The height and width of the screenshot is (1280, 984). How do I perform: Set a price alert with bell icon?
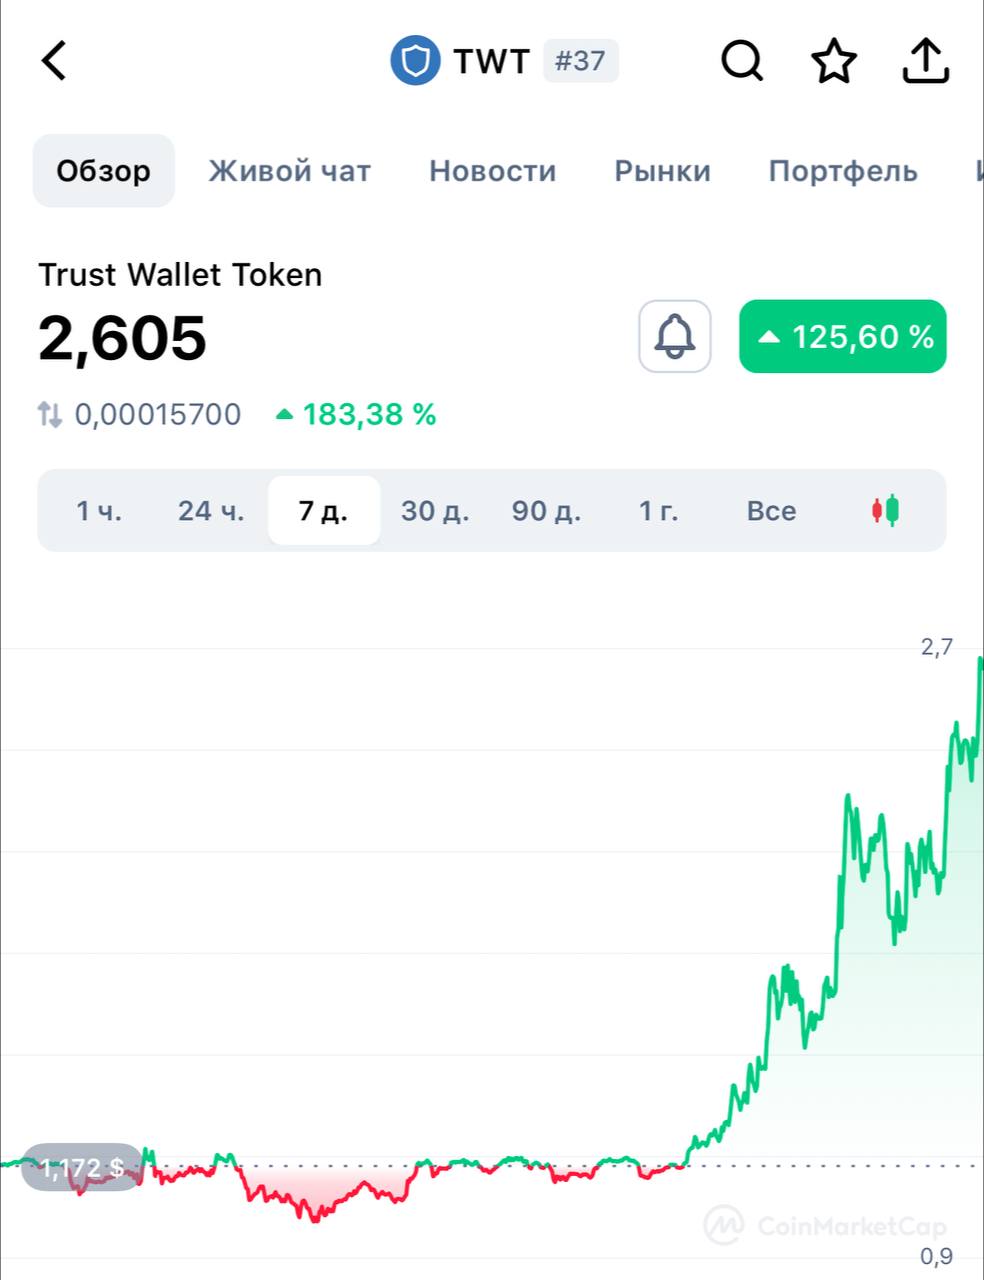(x=675, y=336)
